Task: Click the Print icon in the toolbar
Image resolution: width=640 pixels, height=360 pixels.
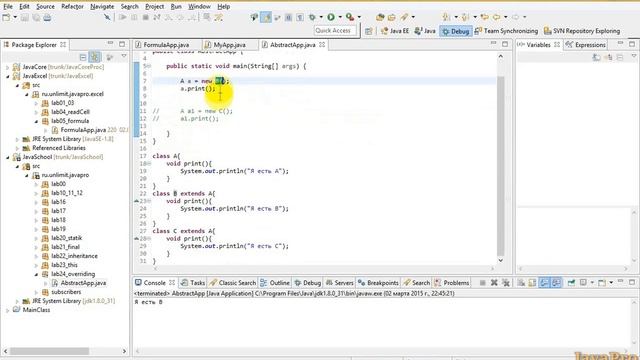Action: (47, 17)
